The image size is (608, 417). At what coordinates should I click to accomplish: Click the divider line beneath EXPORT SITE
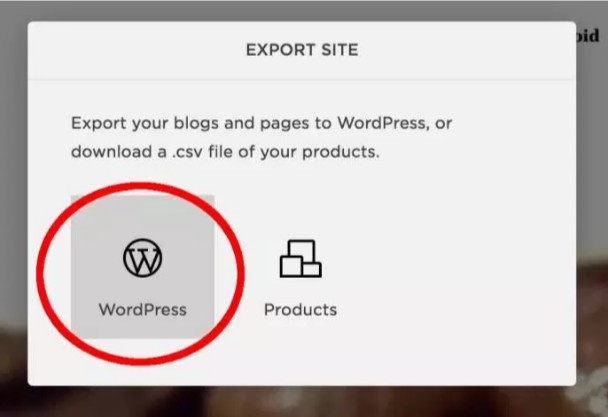pos(302,80)
